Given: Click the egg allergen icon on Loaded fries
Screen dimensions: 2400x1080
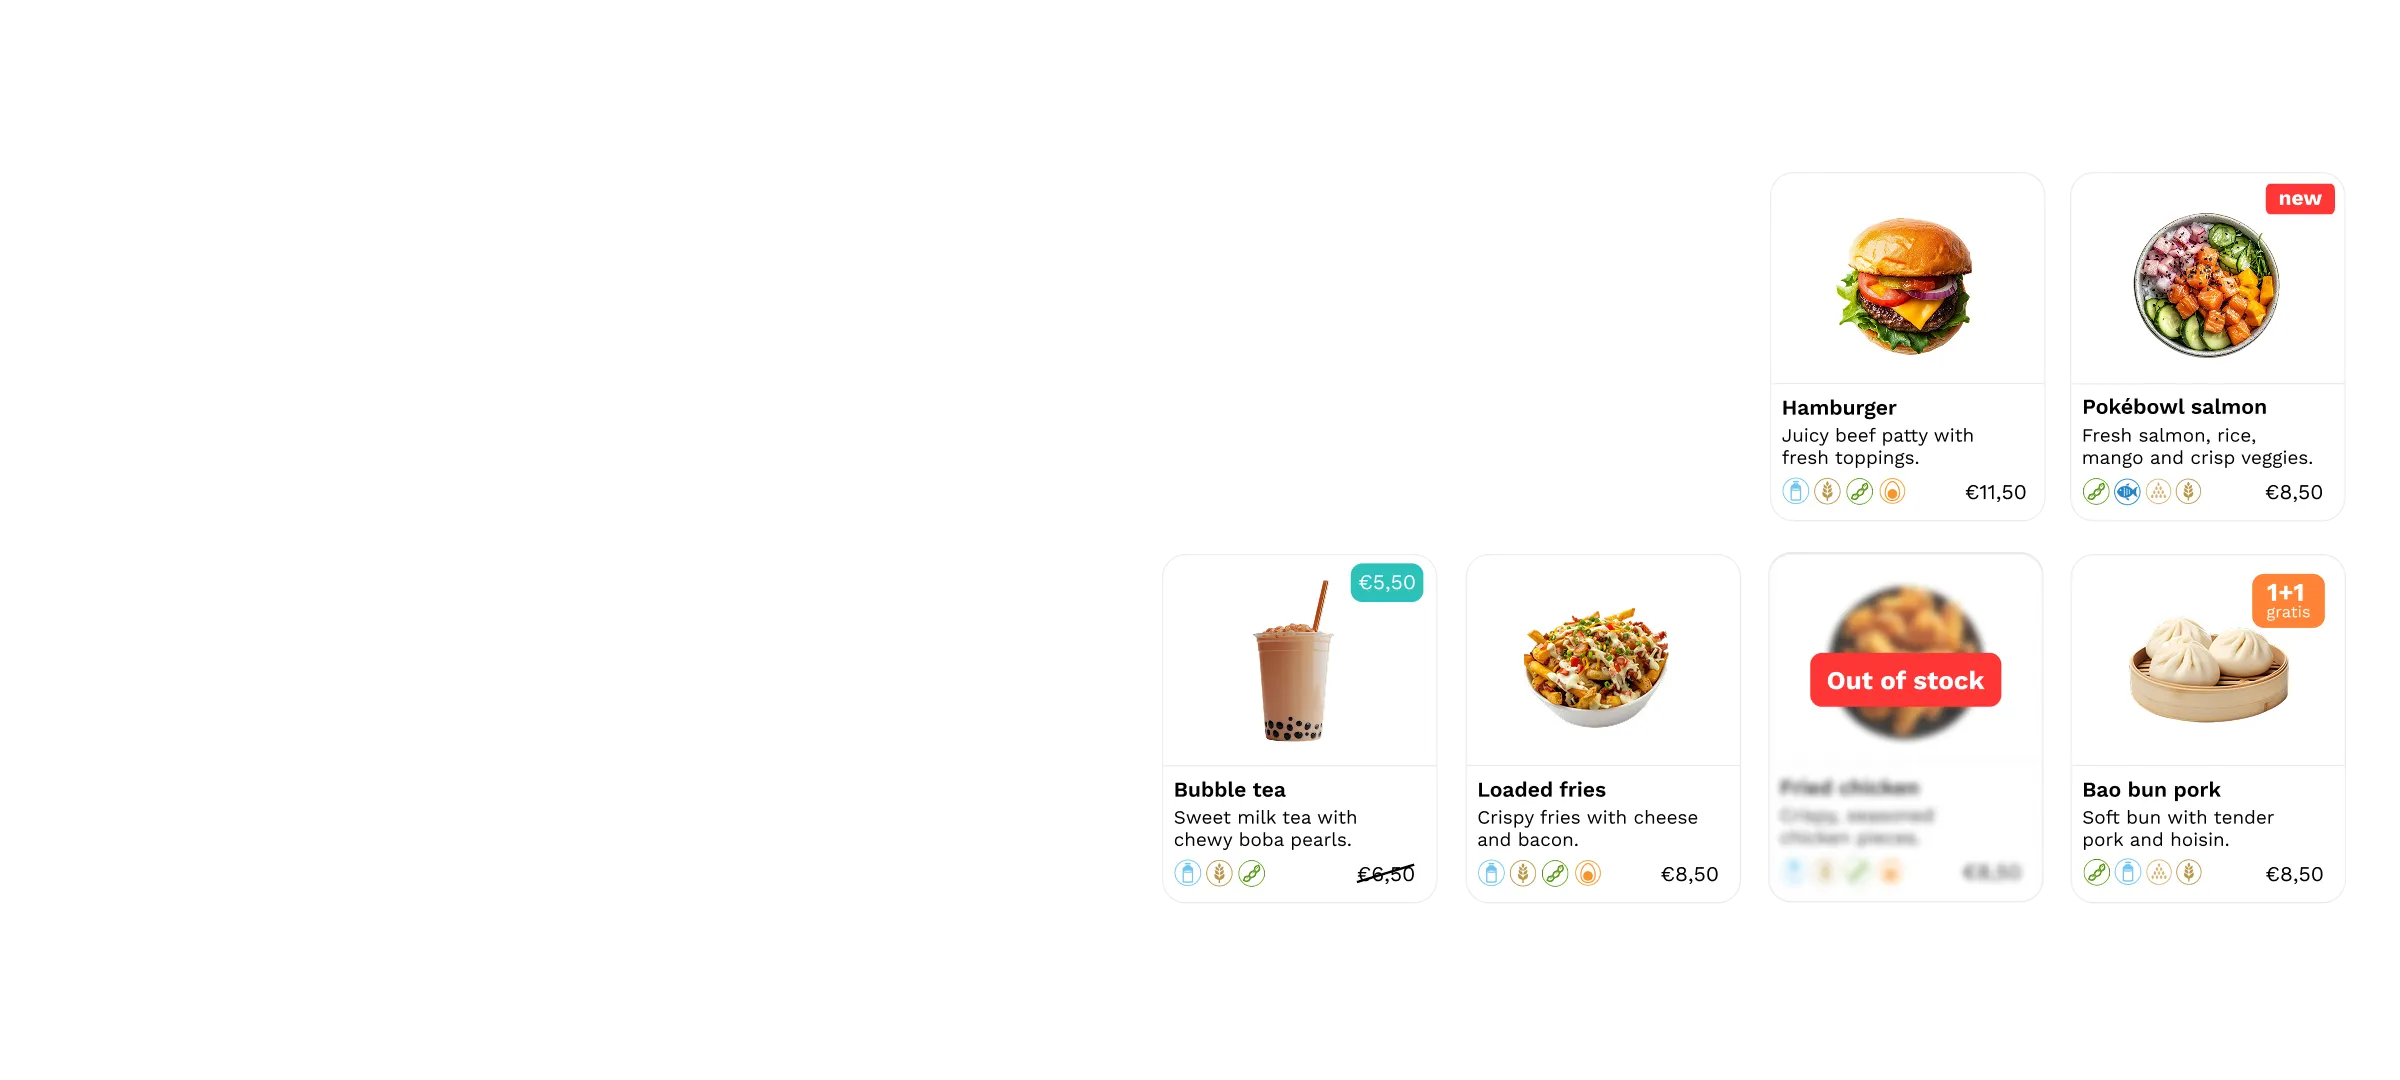Looking at the screenshot, I should tap(1588, 874).
